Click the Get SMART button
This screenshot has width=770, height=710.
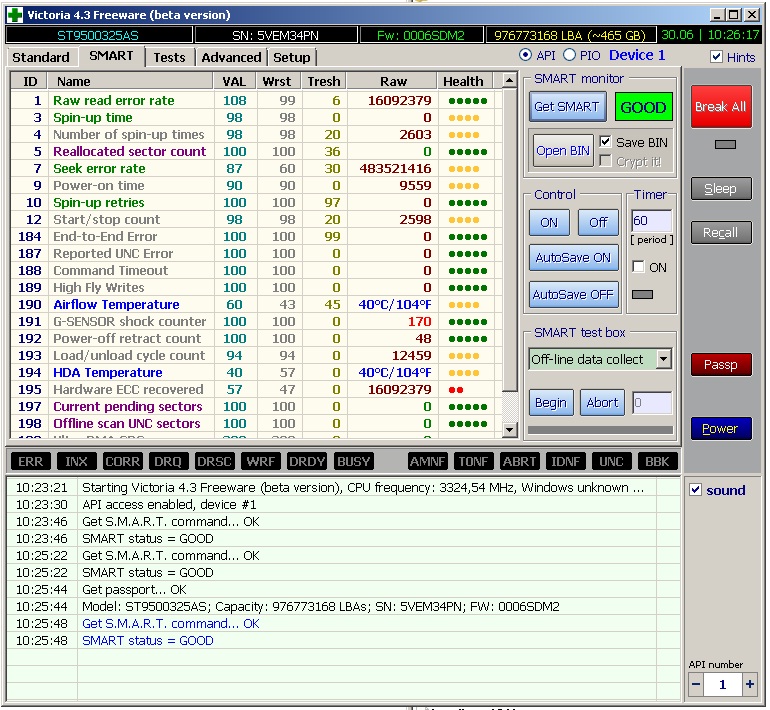click(567, 107)
